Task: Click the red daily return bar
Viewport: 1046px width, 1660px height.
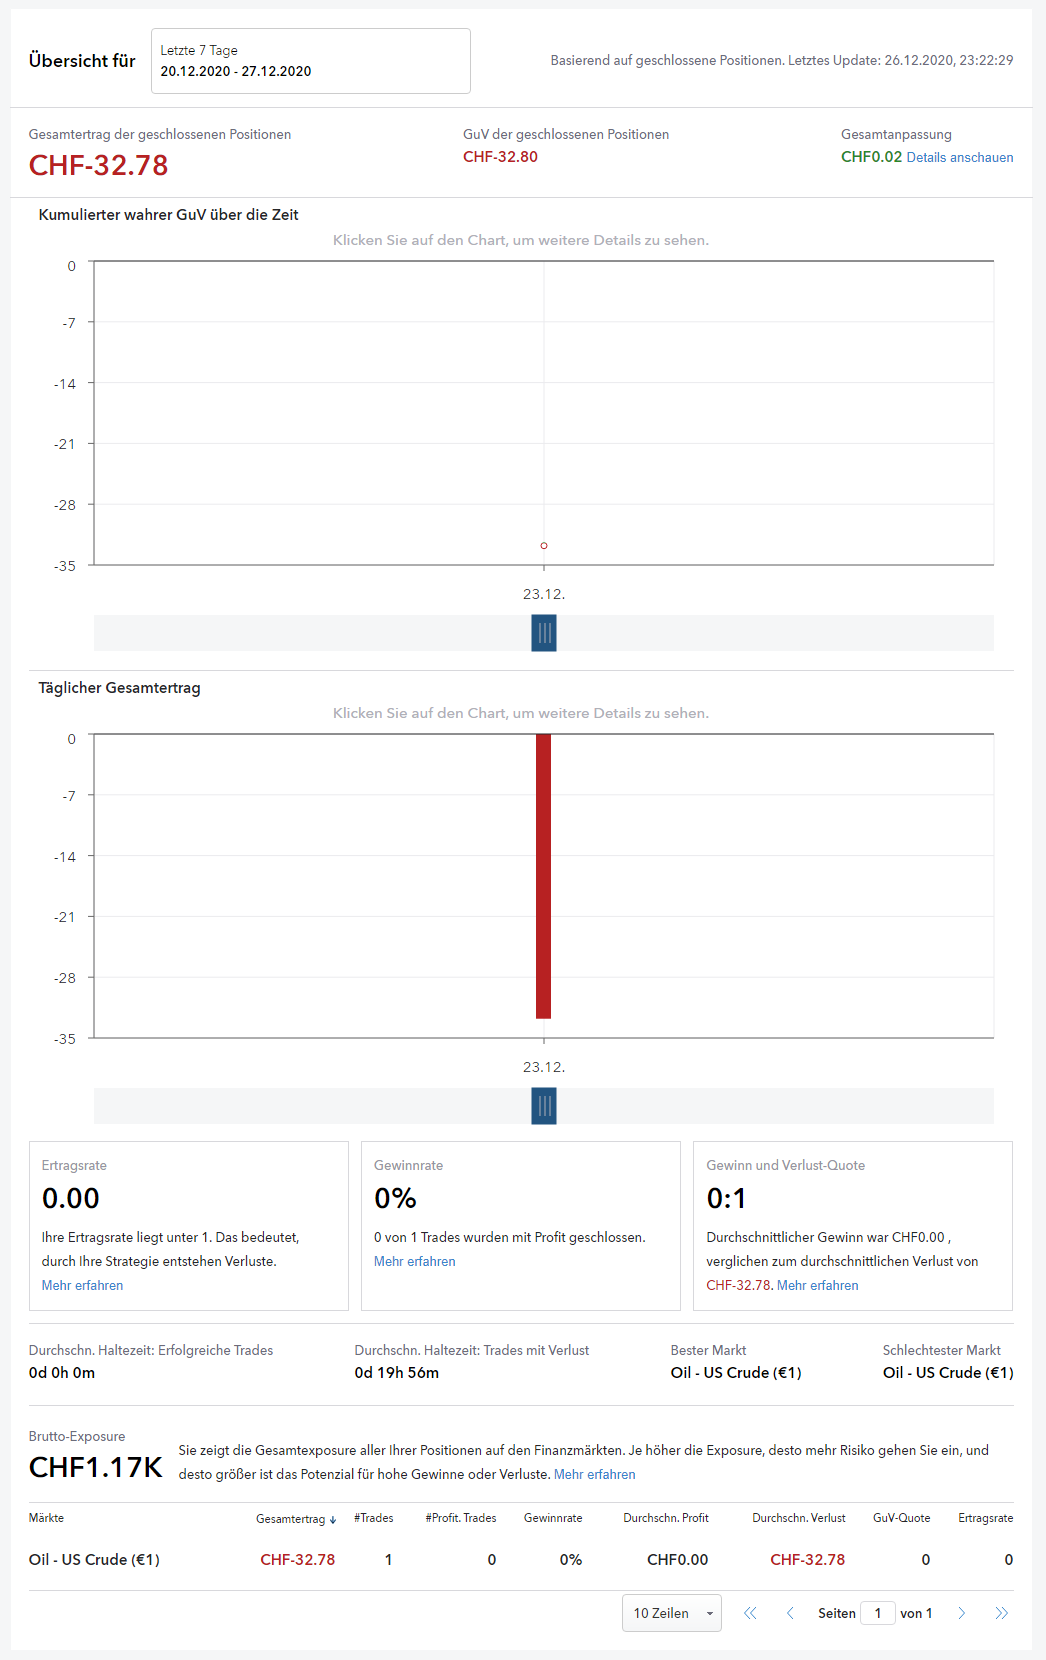Action: 544,876
